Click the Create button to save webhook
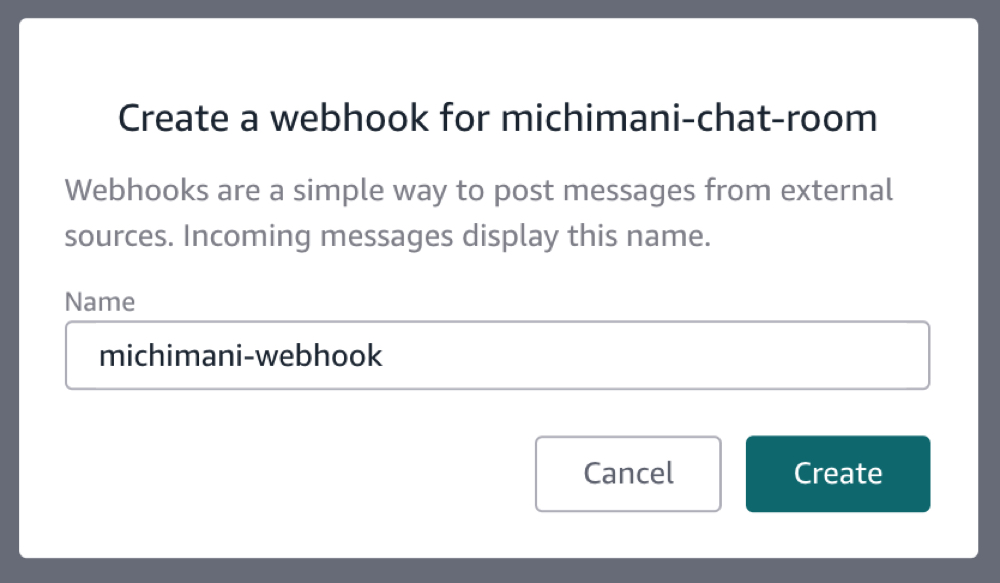1000x583 pixels. (x=837, y=473)
